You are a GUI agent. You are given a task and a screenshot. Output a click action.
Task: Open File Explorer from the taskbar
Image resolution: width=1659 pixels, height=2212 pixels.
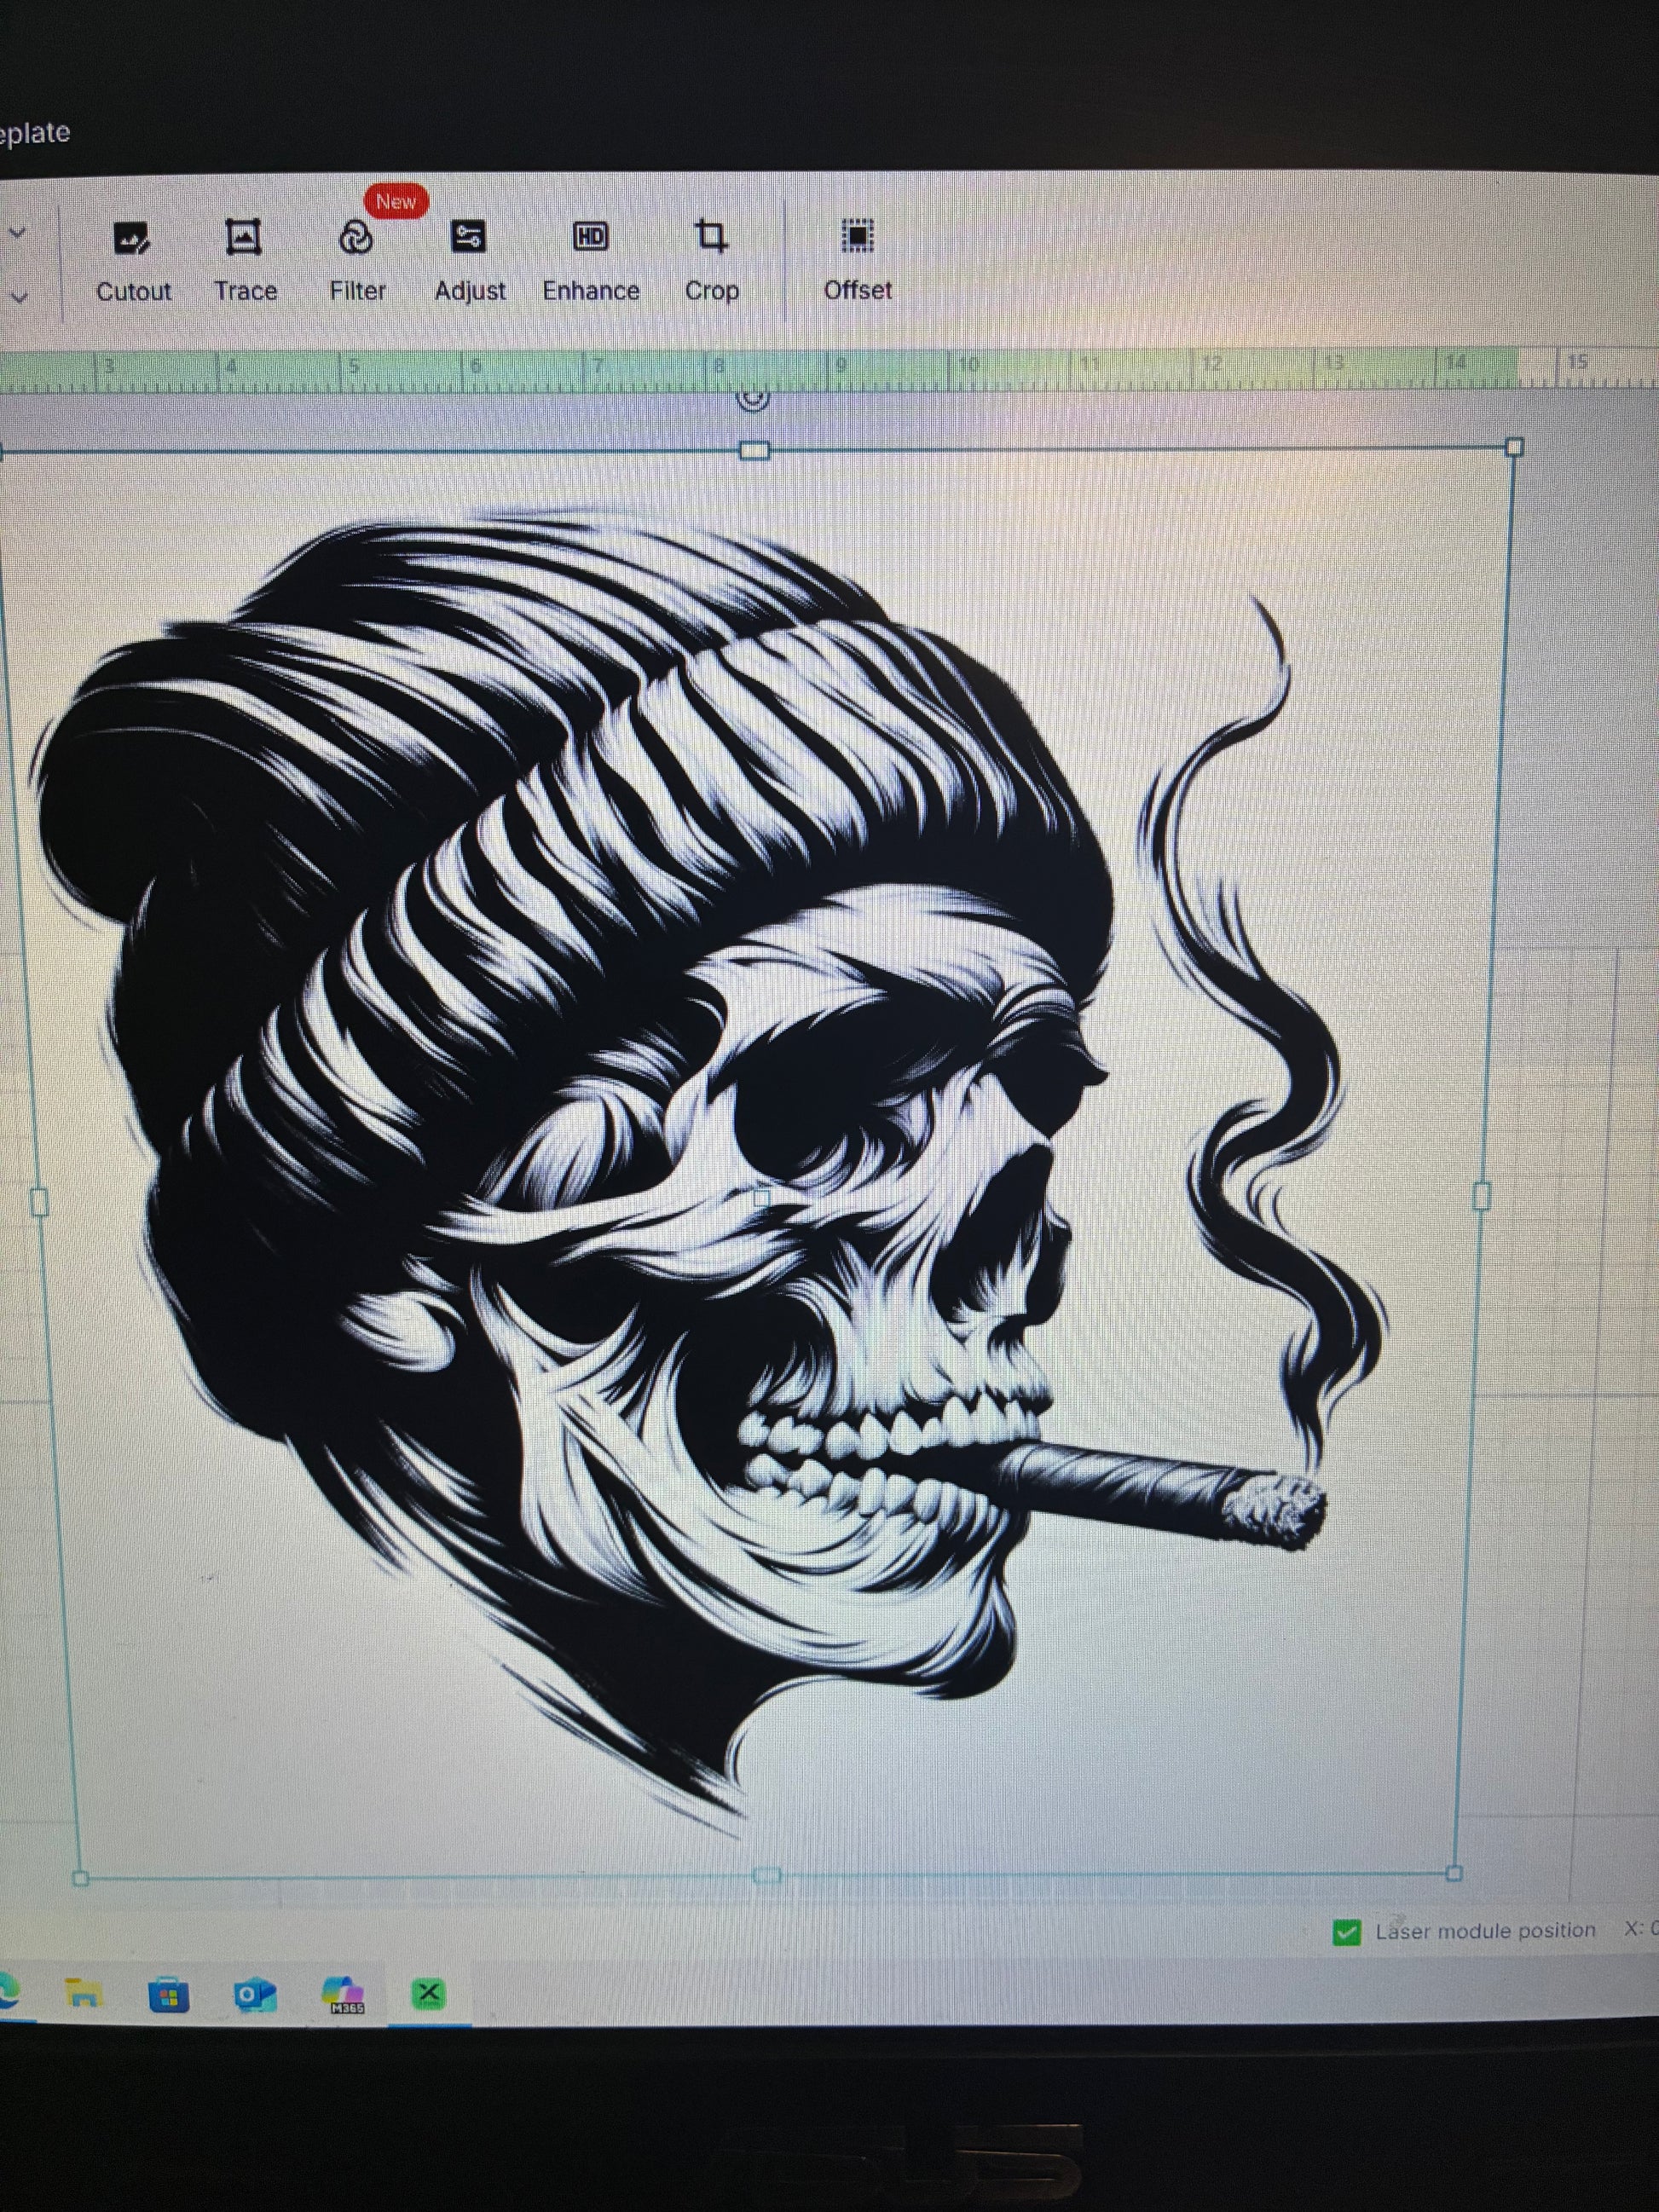click(84, 1994)
